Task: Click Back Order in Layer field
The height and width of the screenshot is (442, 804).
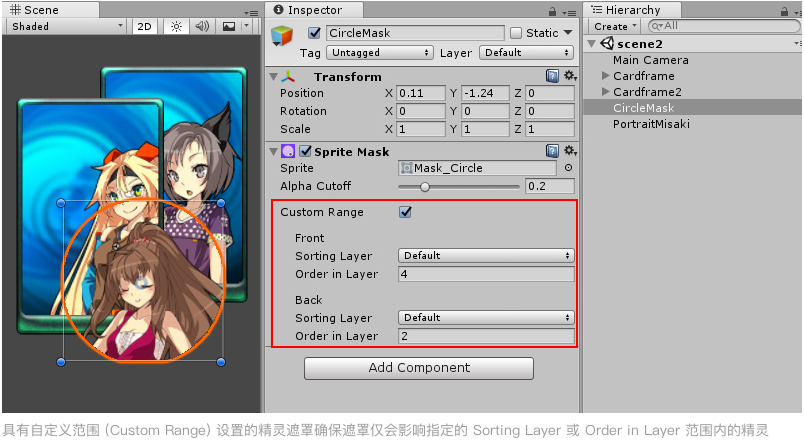Action: click(x=486, y=336)
